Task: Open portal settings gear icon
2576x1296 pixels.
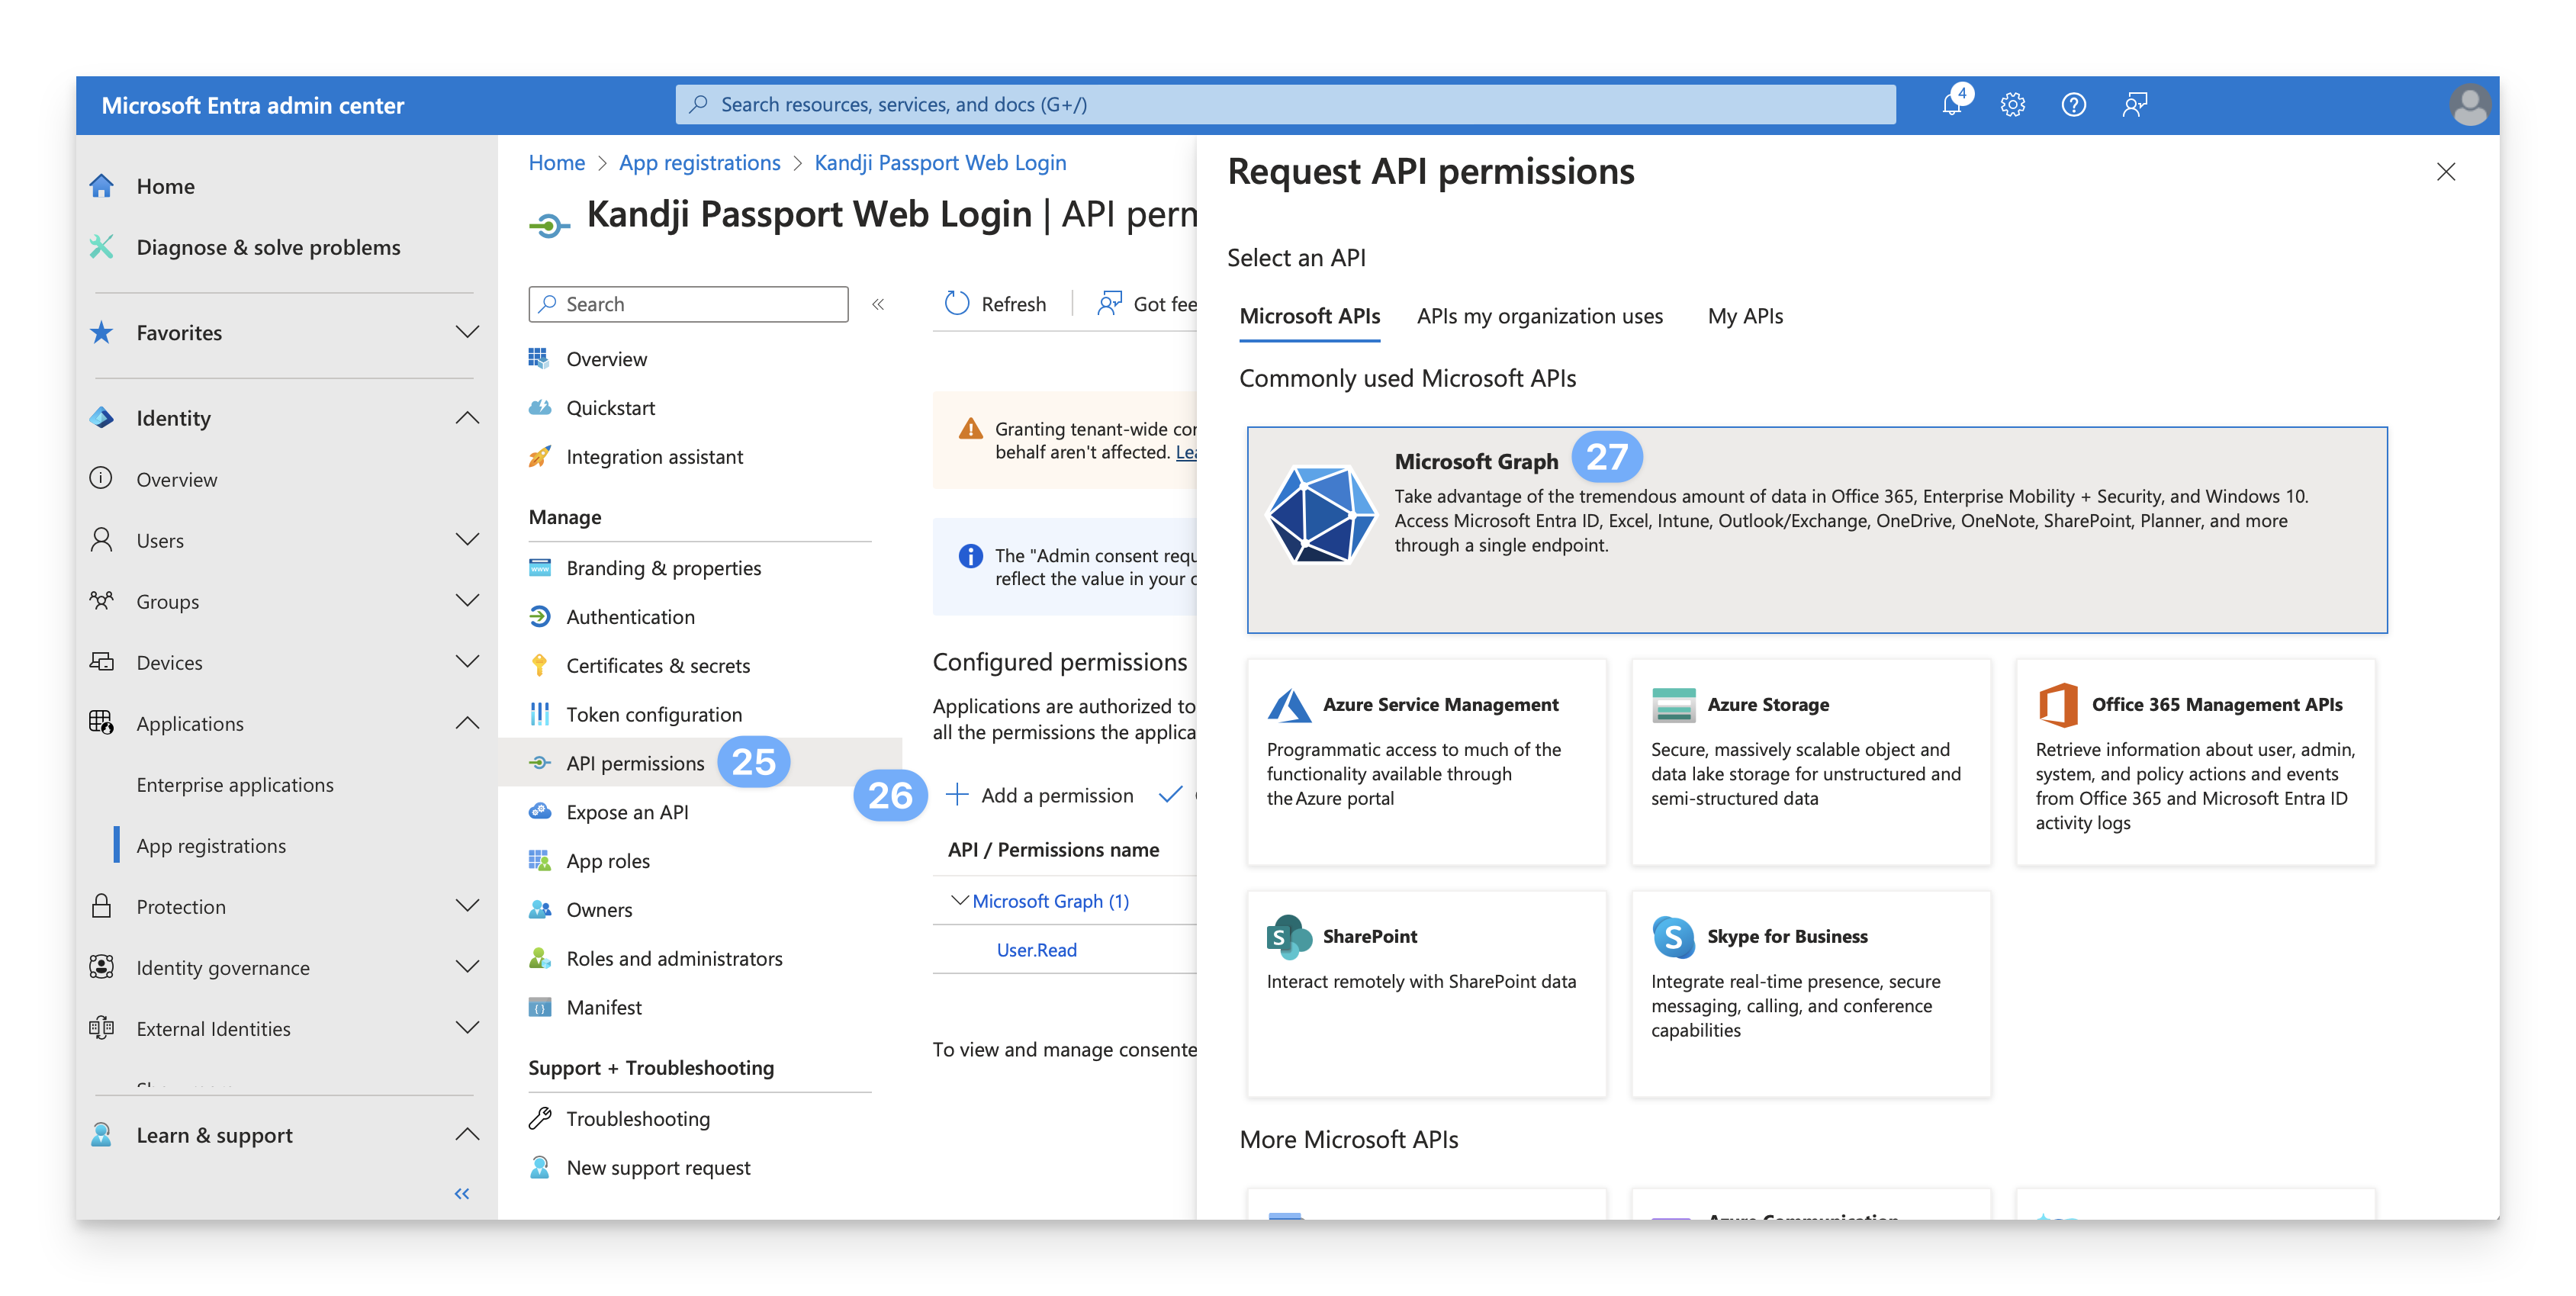Action: 2012,105
